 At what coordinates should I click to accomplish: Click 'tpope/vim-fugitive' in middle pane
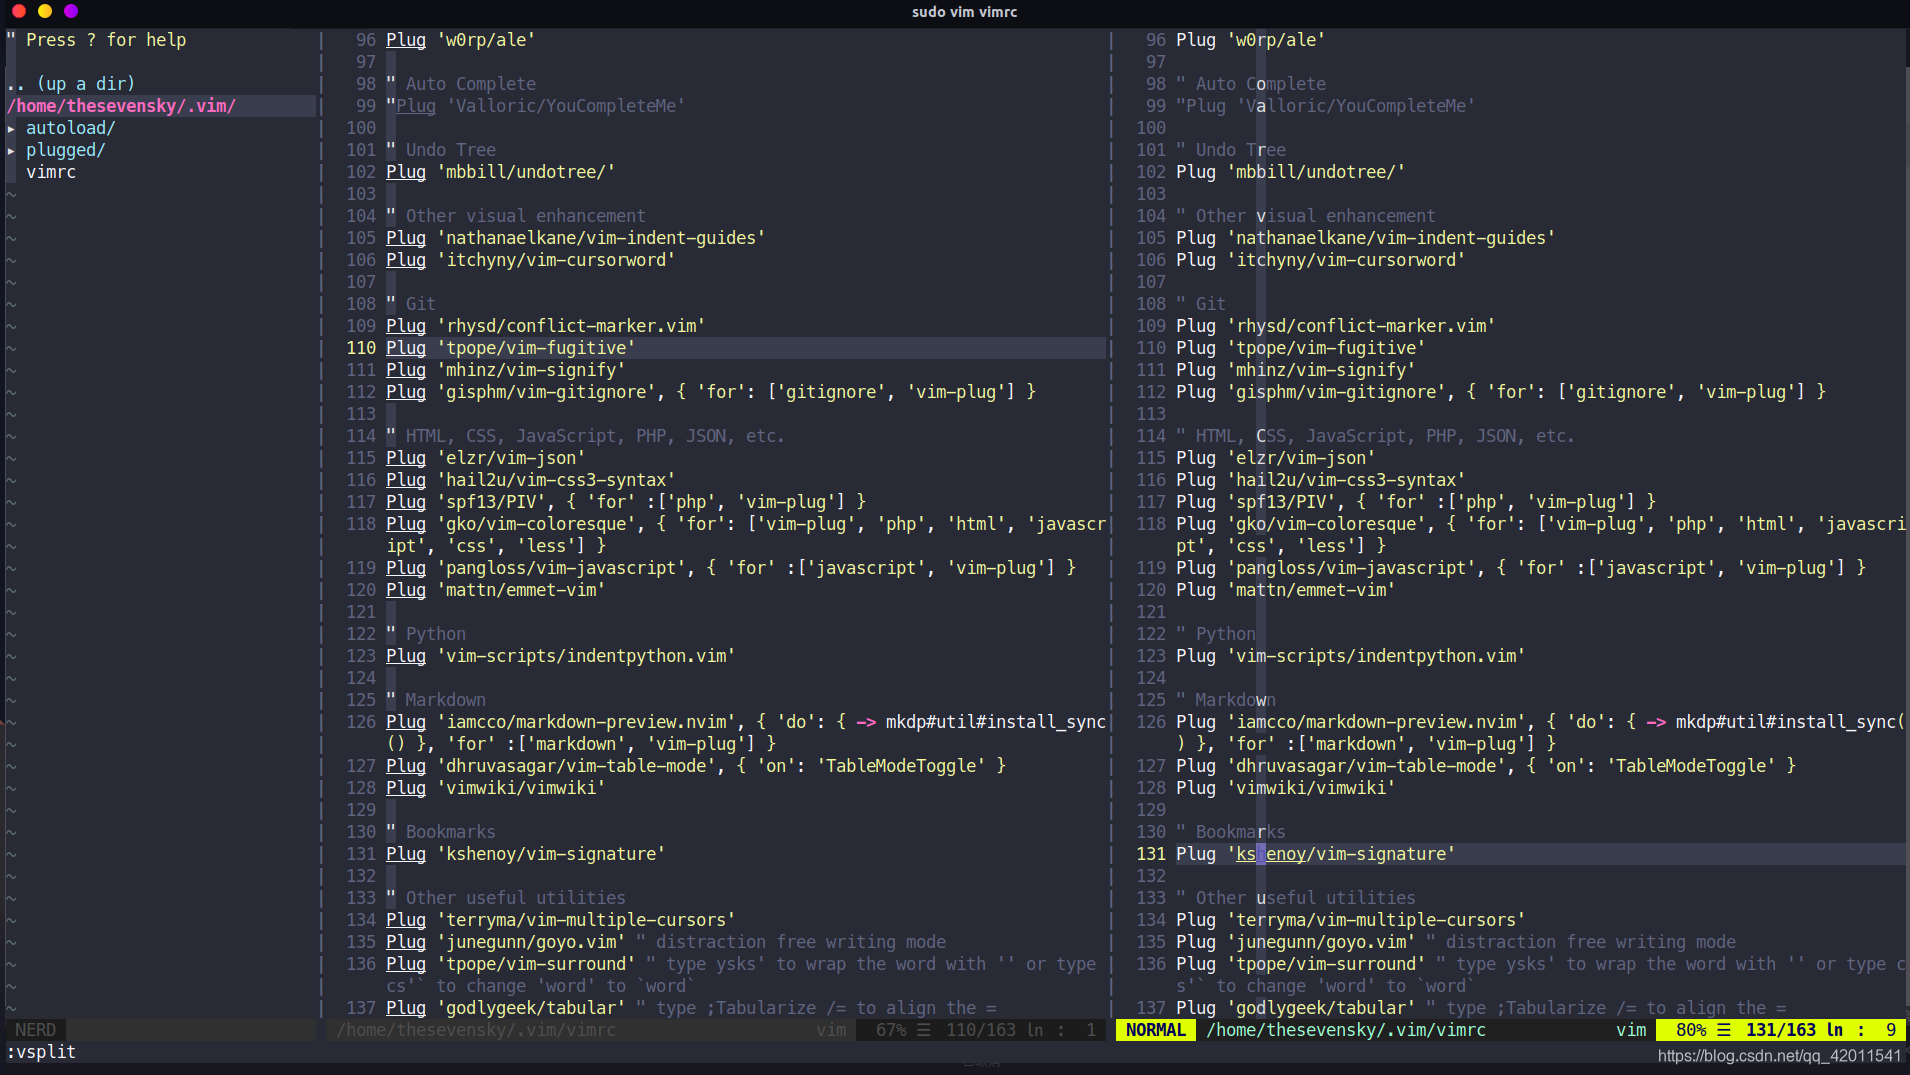pyautogui.click(x=536, y=348)
